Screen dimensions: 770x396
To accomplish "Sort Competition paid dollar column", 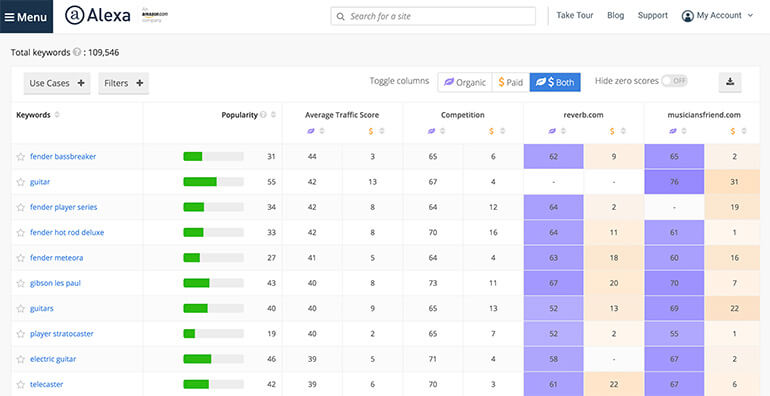I will pyautogui.click(x=502, y=131).
